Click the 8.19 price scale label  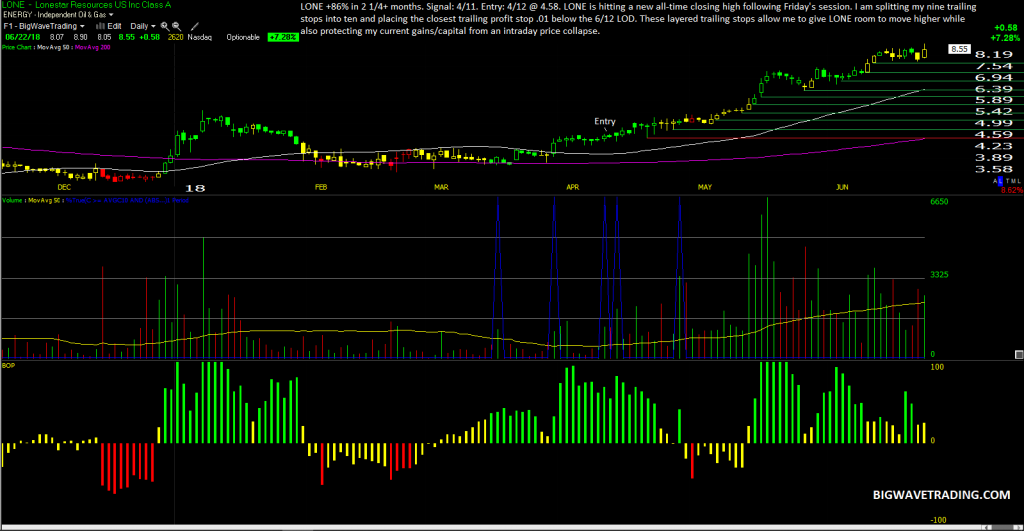pos(993,54)
